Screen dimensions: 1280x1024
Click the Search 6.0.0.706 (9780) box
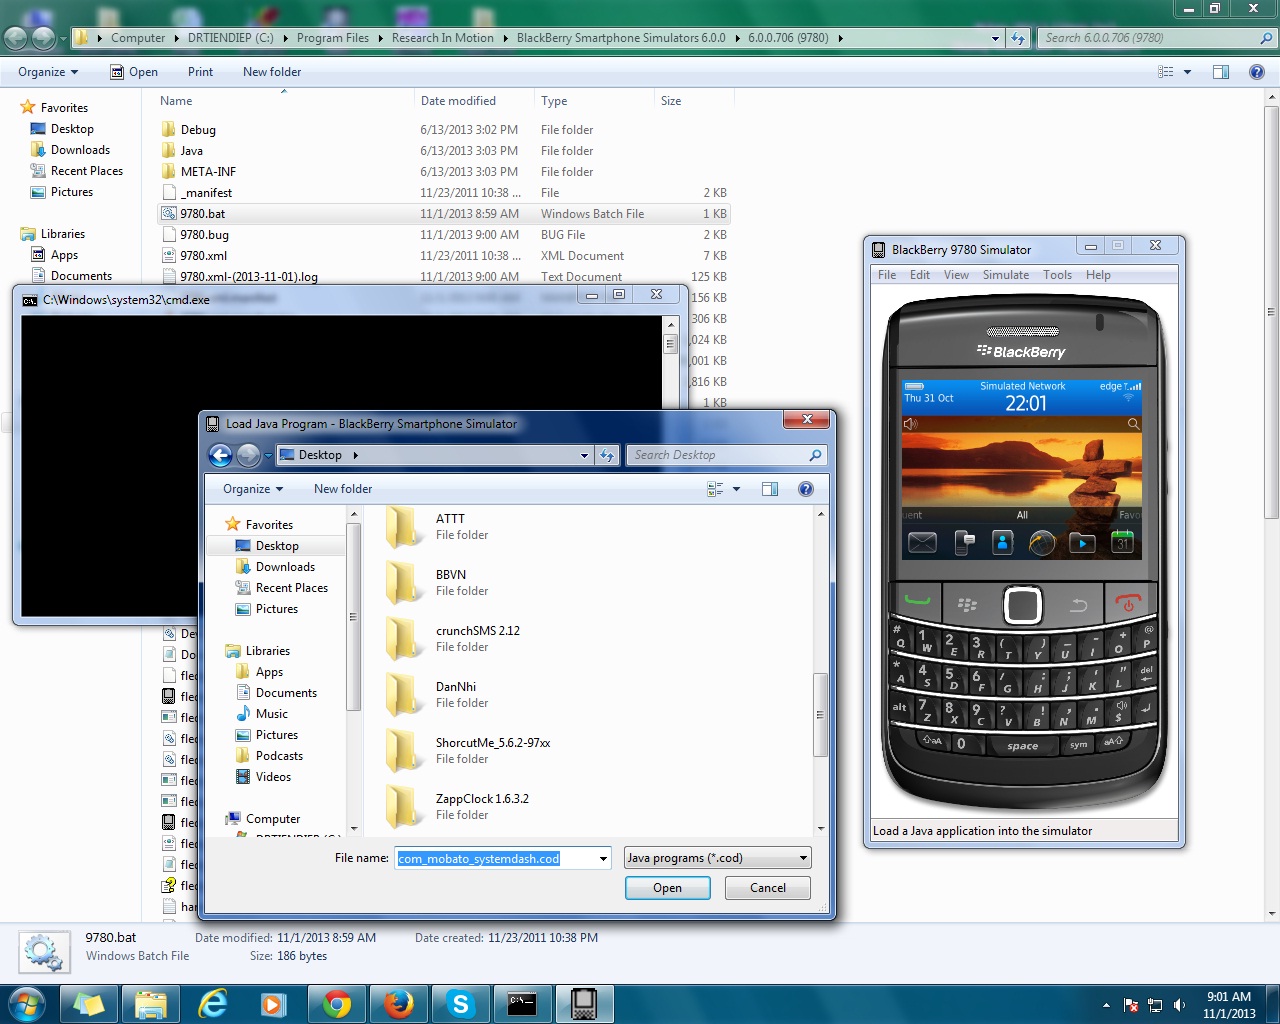tap(1158, 38)
